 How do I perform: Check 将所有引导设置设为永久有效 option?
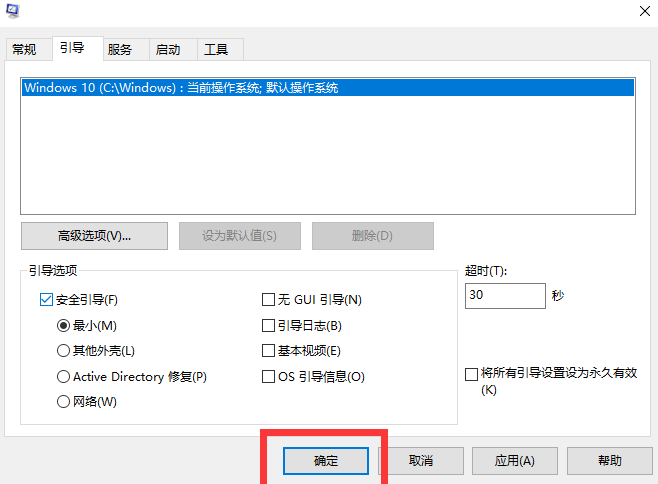tap(472, 373)
